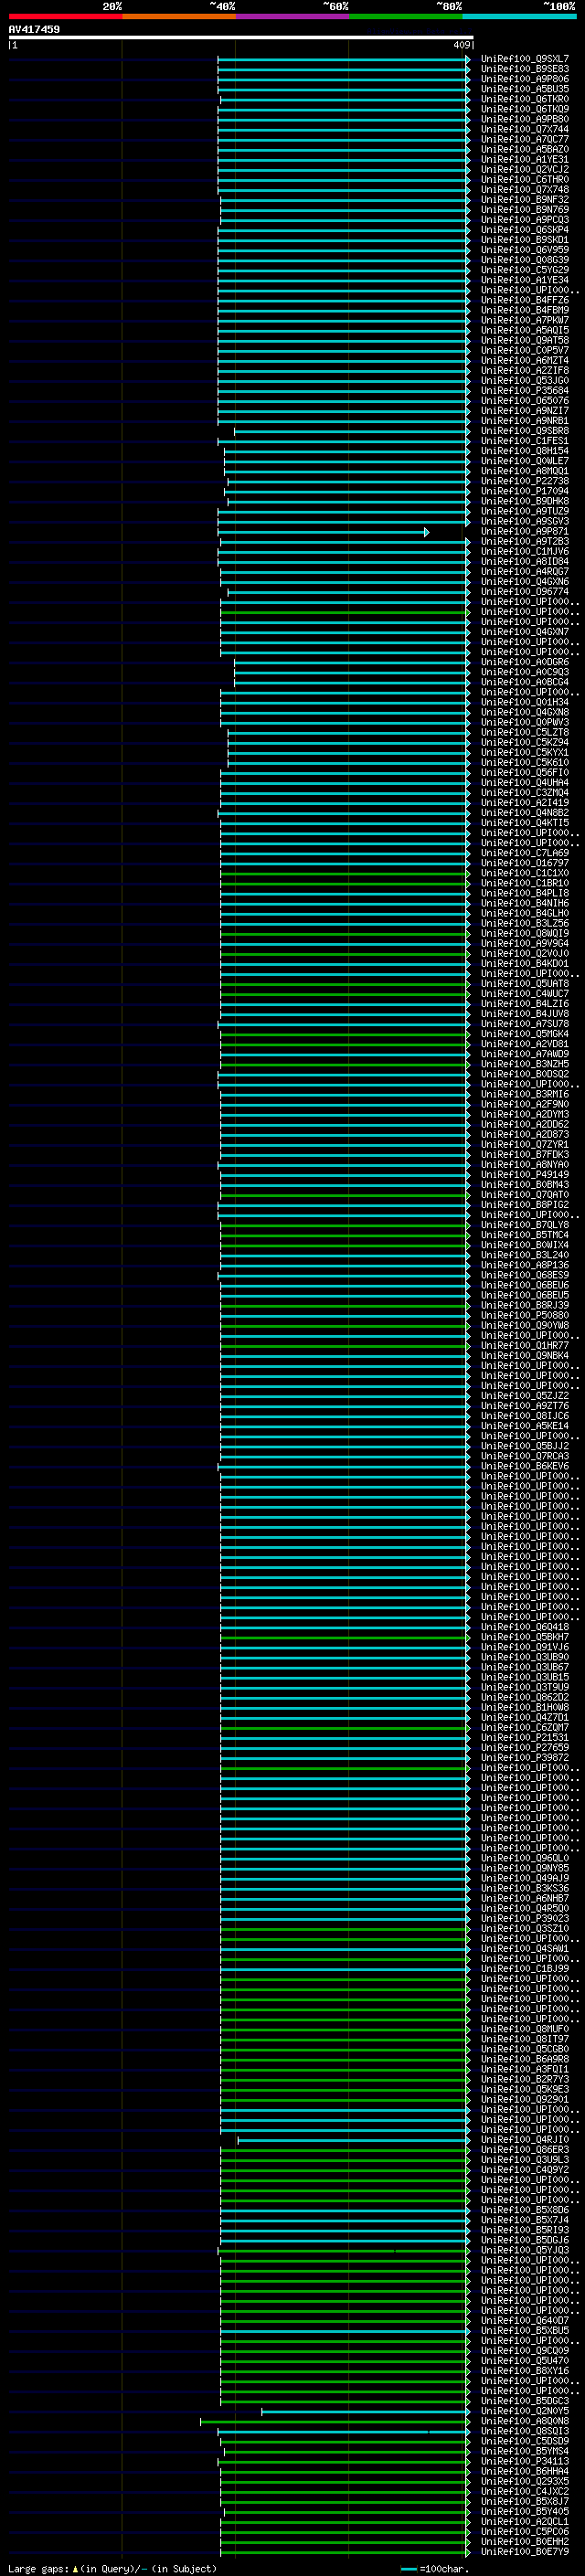Click hit label UniRef100_Q4GXN7
The image size is (585, 2576).
[525, 632]
